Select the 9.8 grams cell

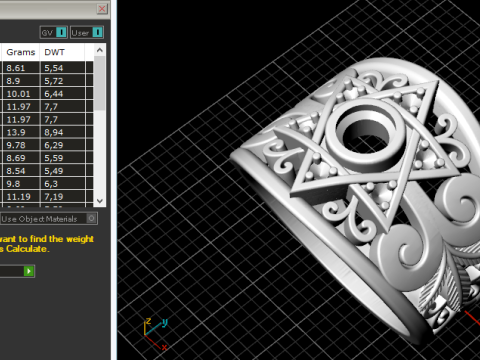21,184
